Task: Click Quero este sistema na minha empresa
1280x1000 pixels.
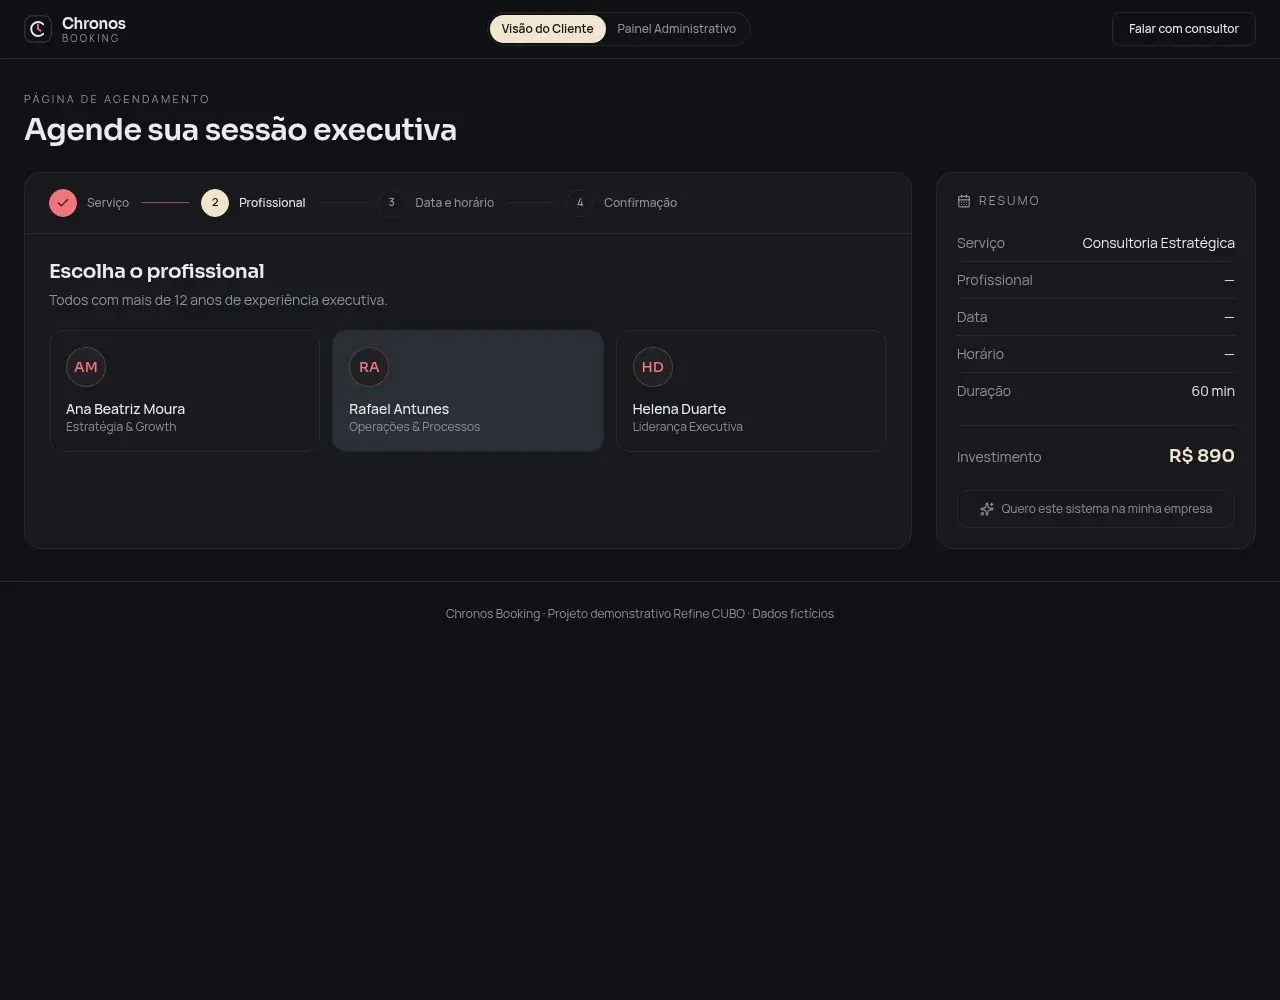Action: point(1096,509)
